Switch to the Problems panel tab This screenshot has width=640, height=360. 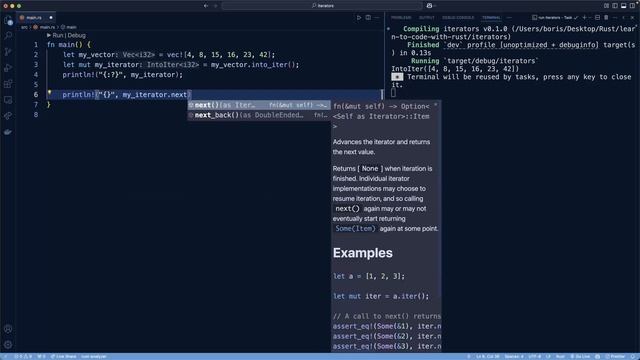[401, 18]
